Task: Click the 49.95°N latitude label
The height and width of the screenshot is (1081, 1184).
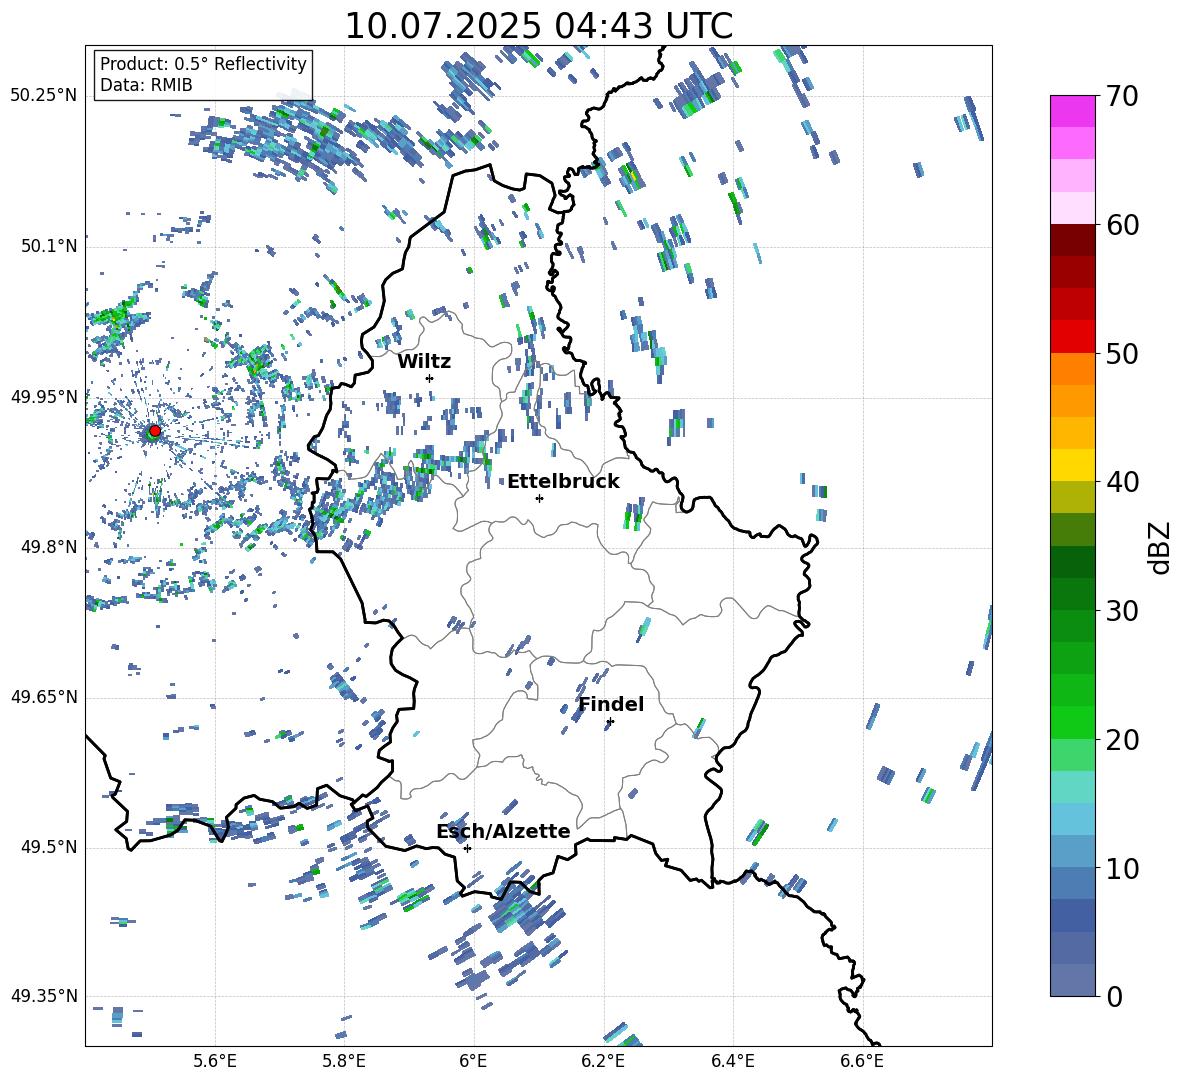Action: pos(44,396)
